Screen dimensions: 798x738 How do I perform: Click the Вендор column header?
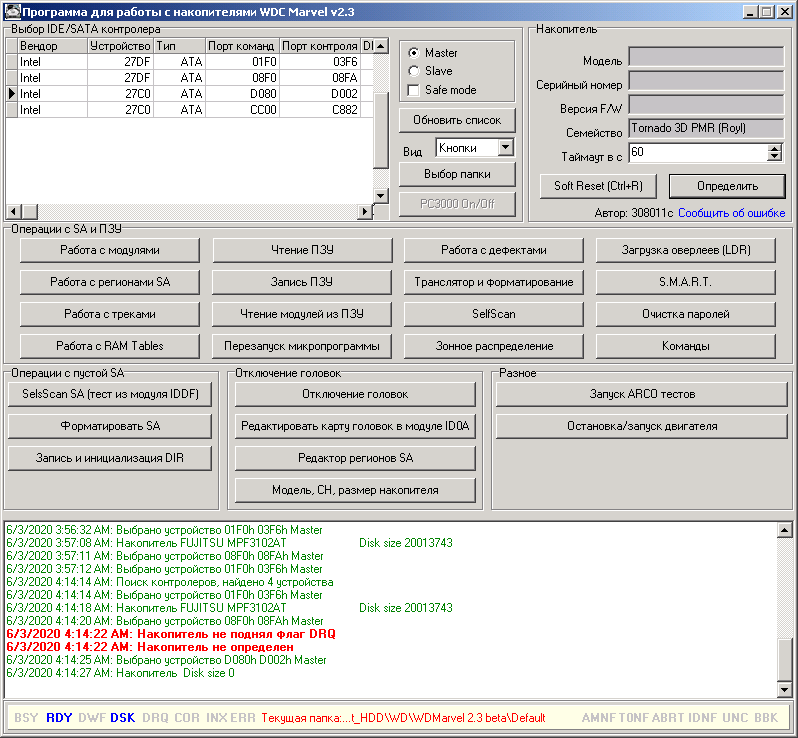point(50,46)
